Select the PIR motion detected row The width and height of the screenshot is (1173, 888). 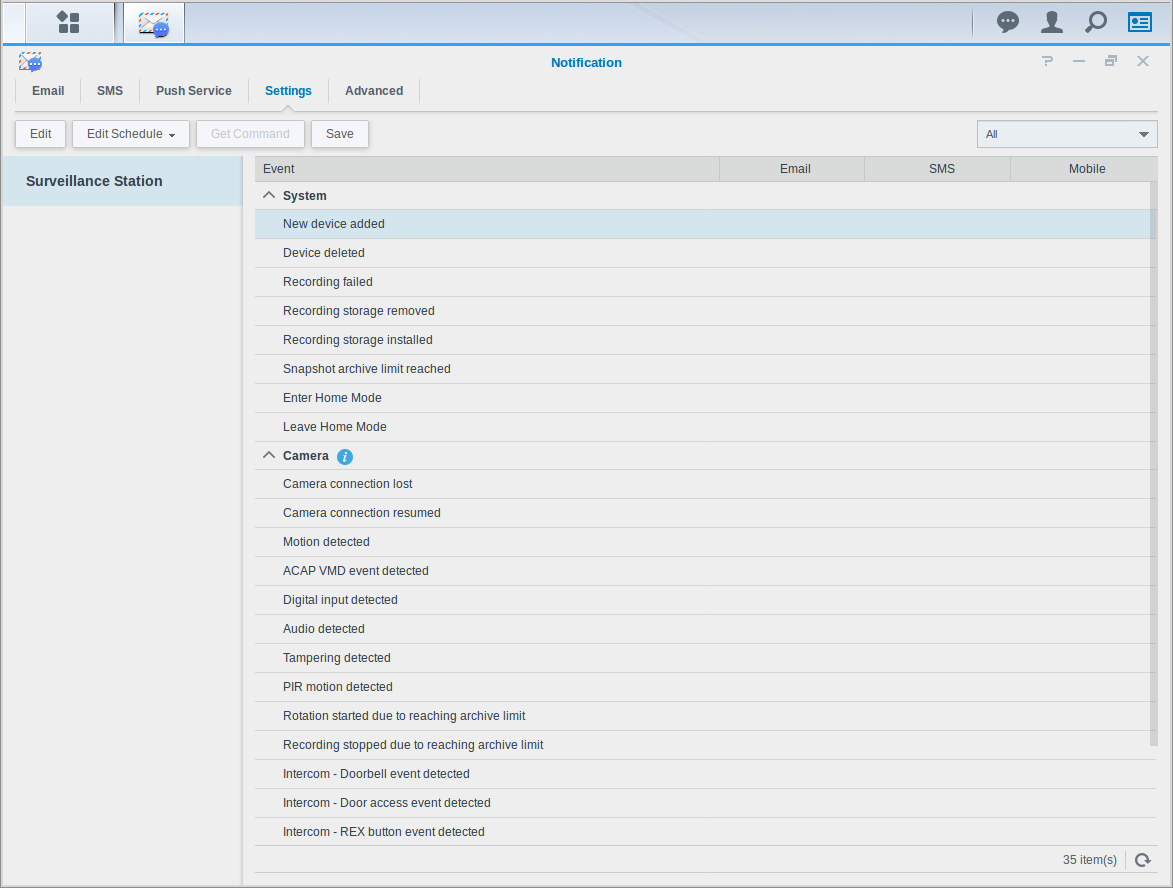[x=705, y=687]
